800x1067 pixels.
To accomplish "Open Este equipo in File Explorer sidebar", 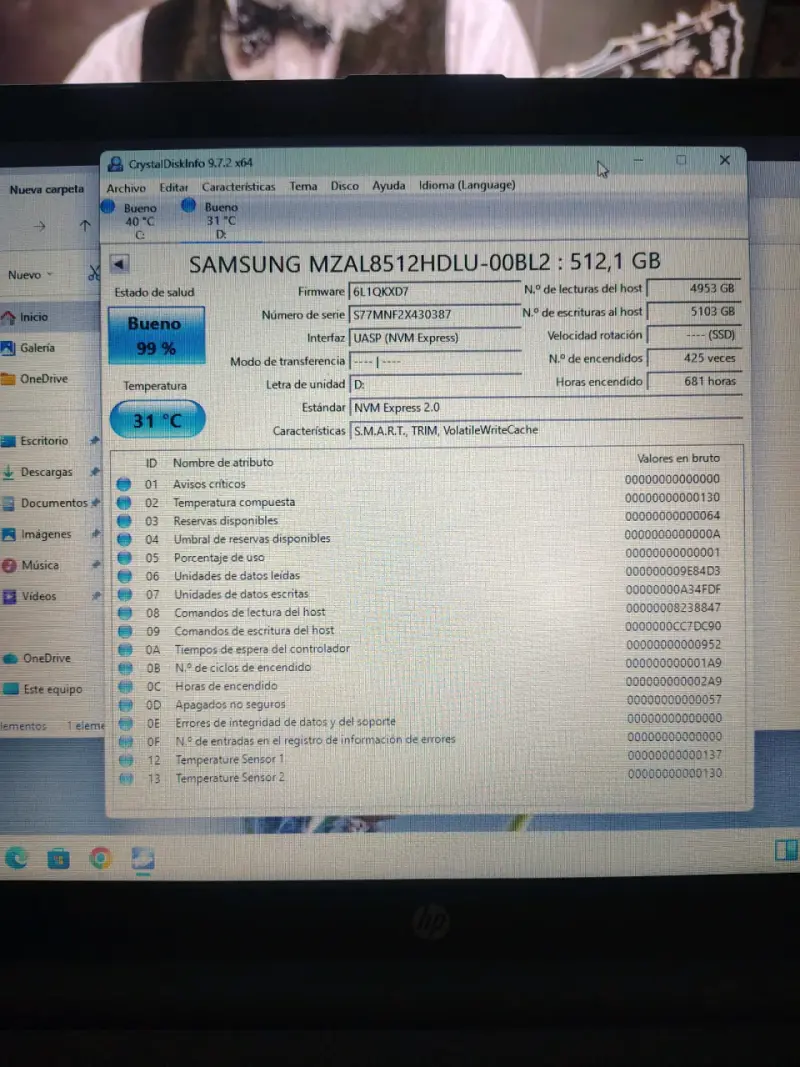I will (52, 689).
